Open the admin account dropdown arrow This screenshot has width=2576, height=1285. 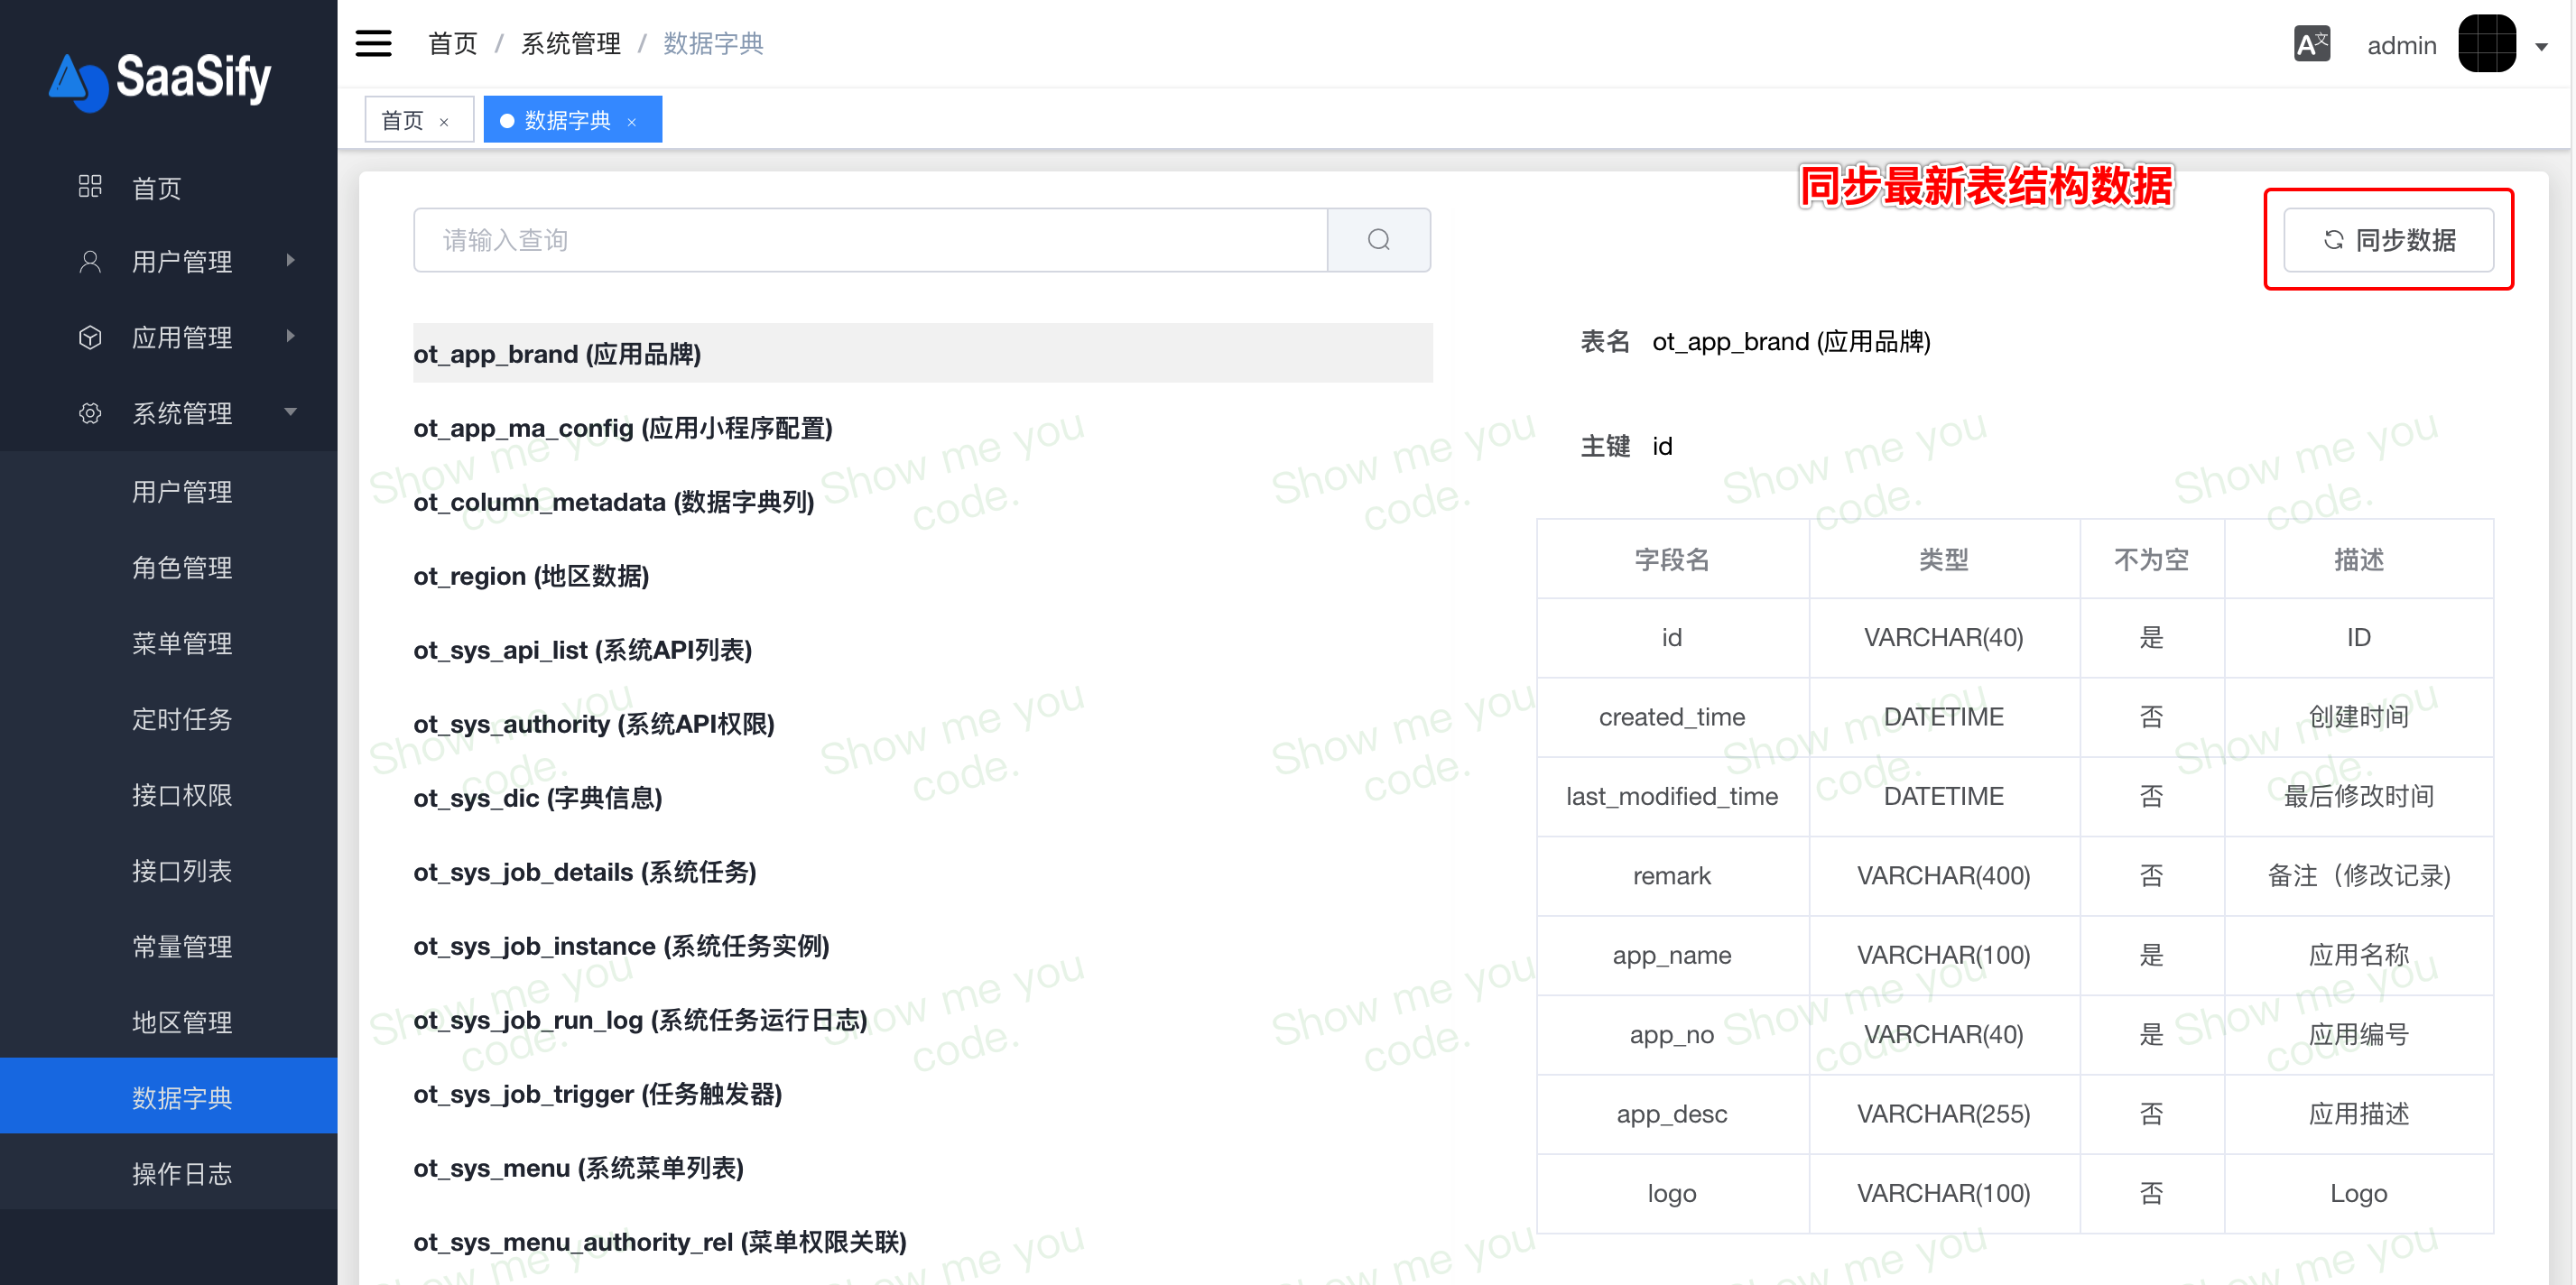[x=2541, y=47]
